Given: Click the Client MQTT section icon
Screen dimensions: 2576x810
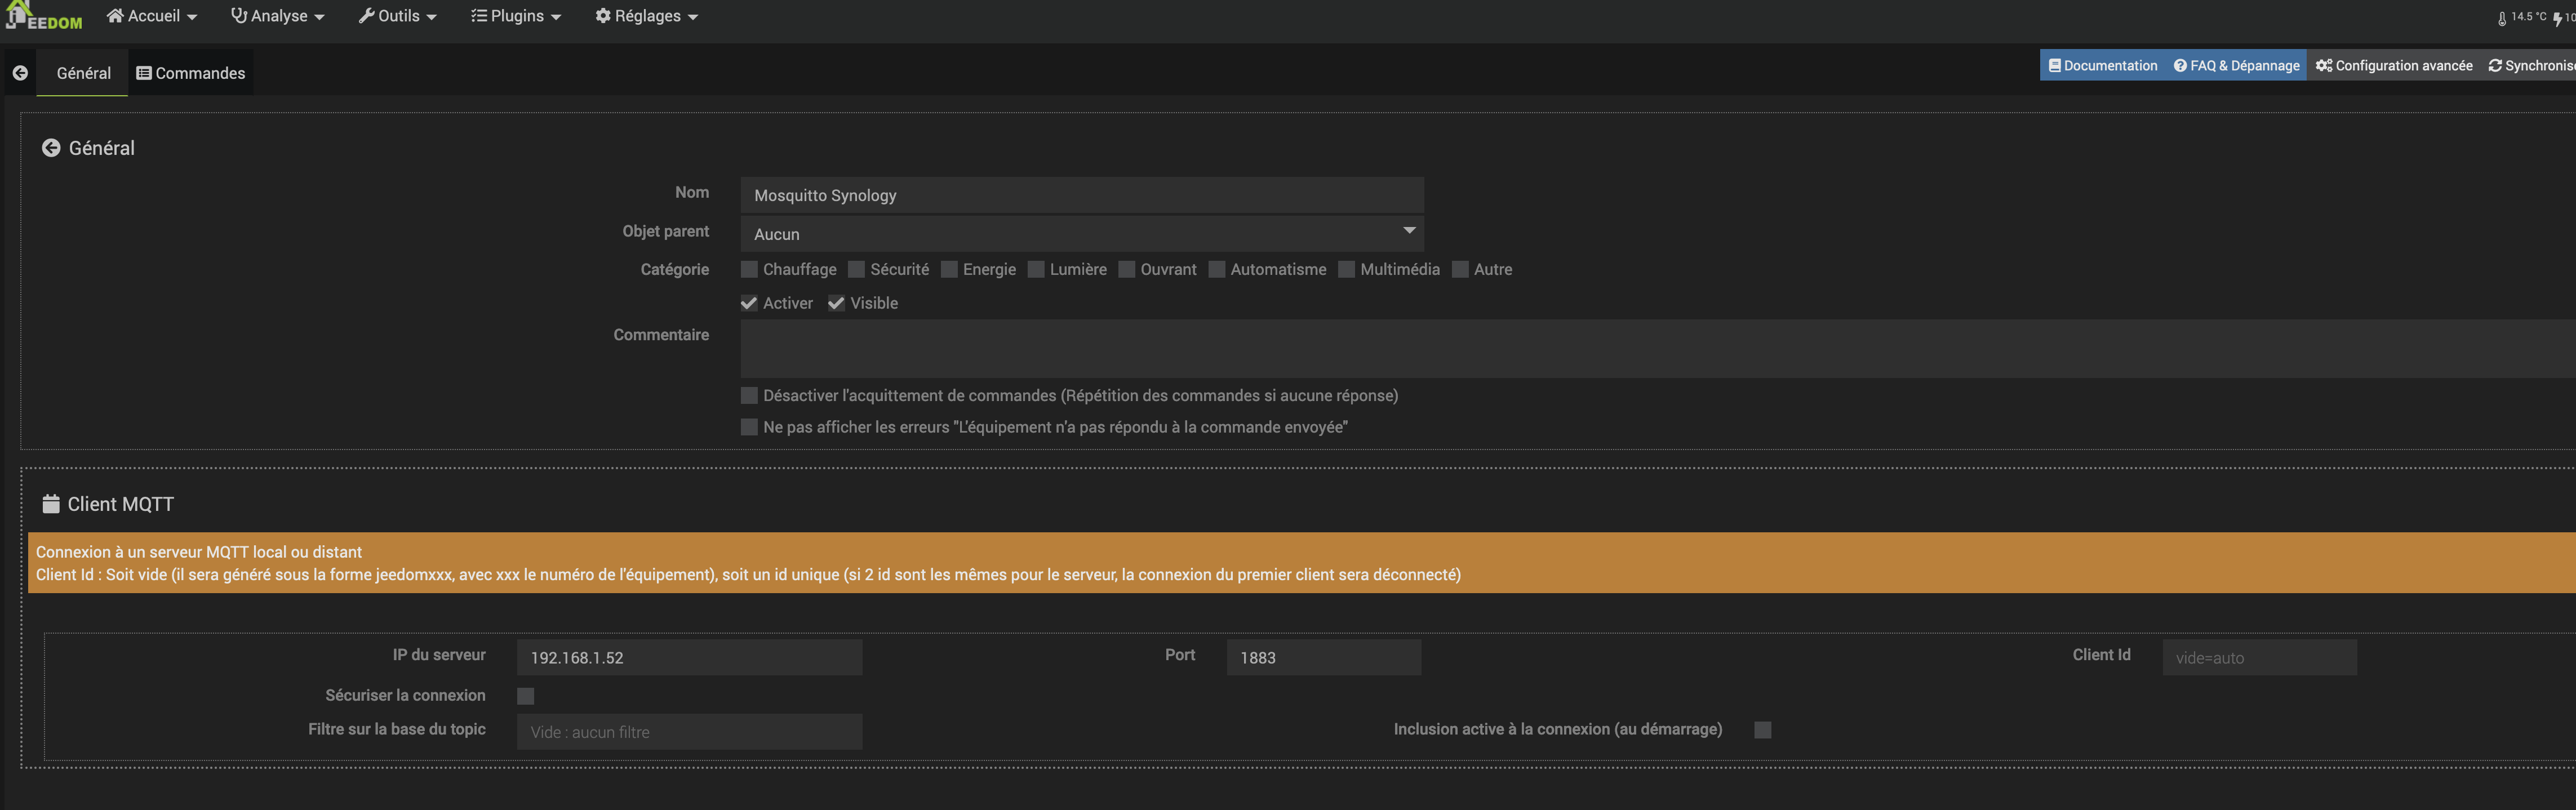Looking at the screenshot, I should 51,504.
